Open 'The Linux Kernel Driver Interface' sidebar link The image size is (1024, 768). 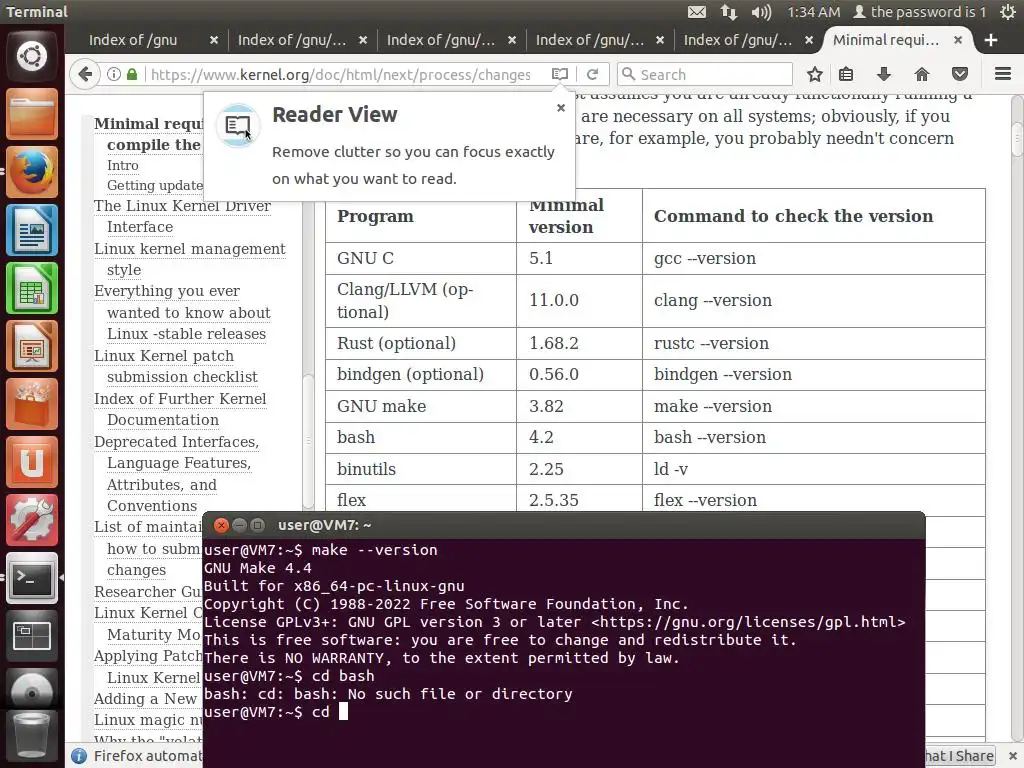tap(182, 216)
